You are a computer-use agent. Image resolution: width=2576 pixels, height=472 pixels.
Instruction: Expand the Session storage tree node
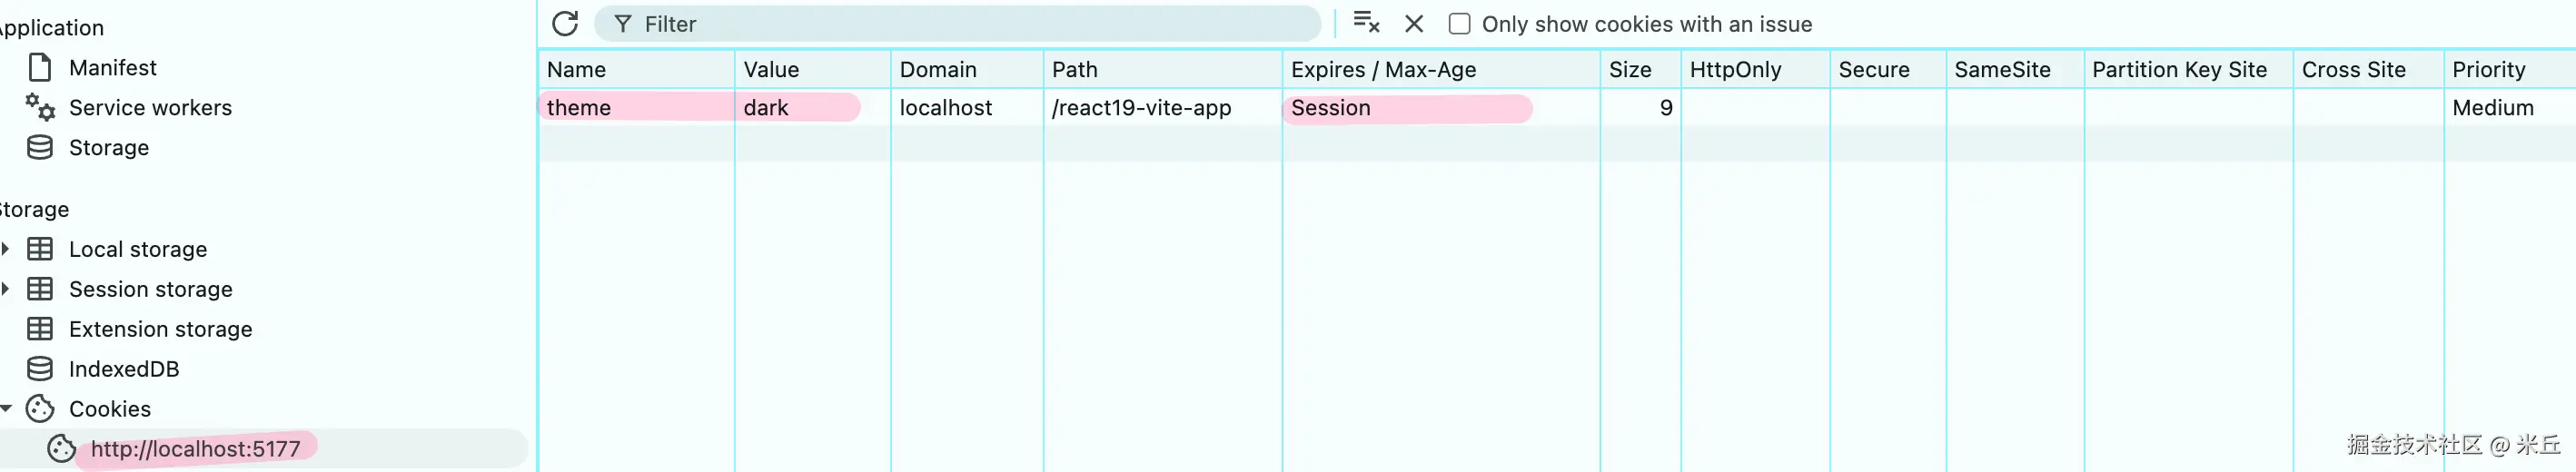point(6,289)
